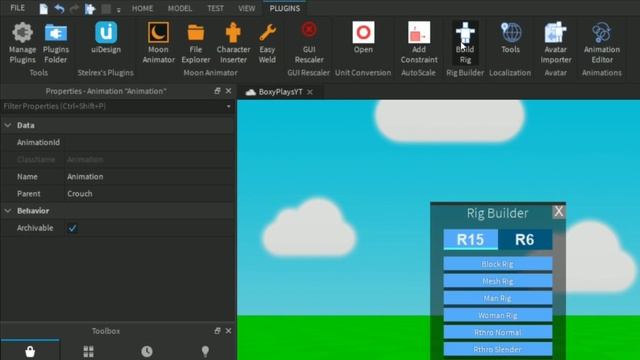Undock the Properties panel
This screenshot has width=640, height=360.
pyautogui.click(x=217, y=91)
